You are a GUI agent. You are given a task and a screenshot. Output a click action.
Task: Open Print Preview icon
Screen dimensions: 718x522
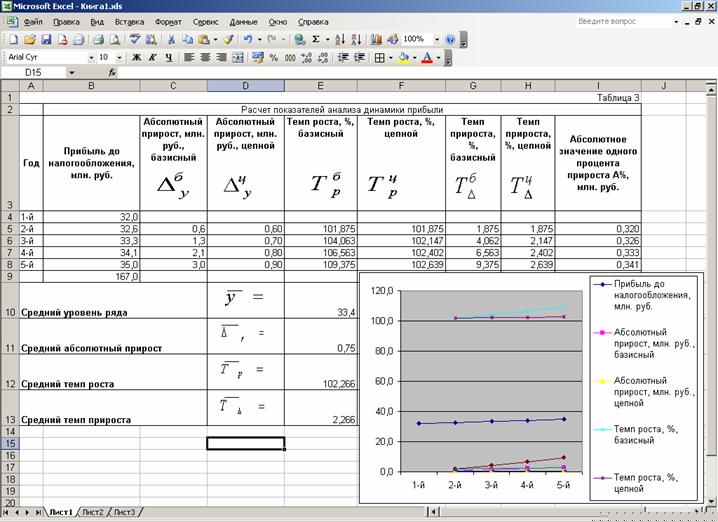114,40
